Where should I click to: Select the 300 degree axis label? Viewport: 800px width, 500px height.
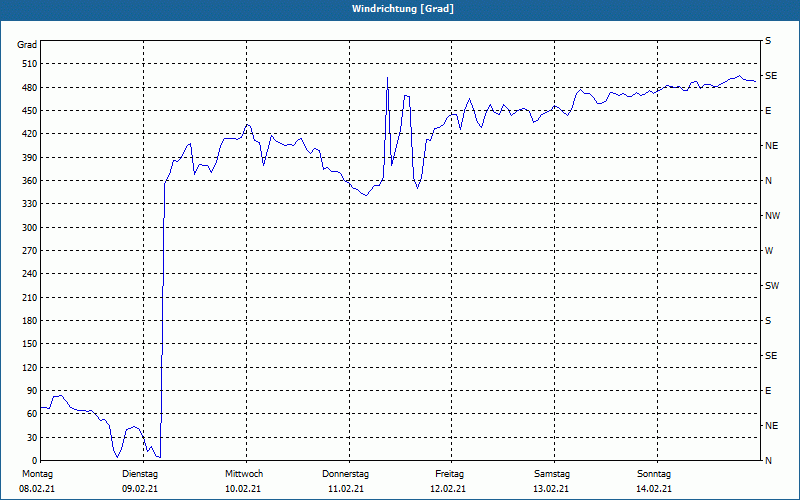click(x=30, y=228)
